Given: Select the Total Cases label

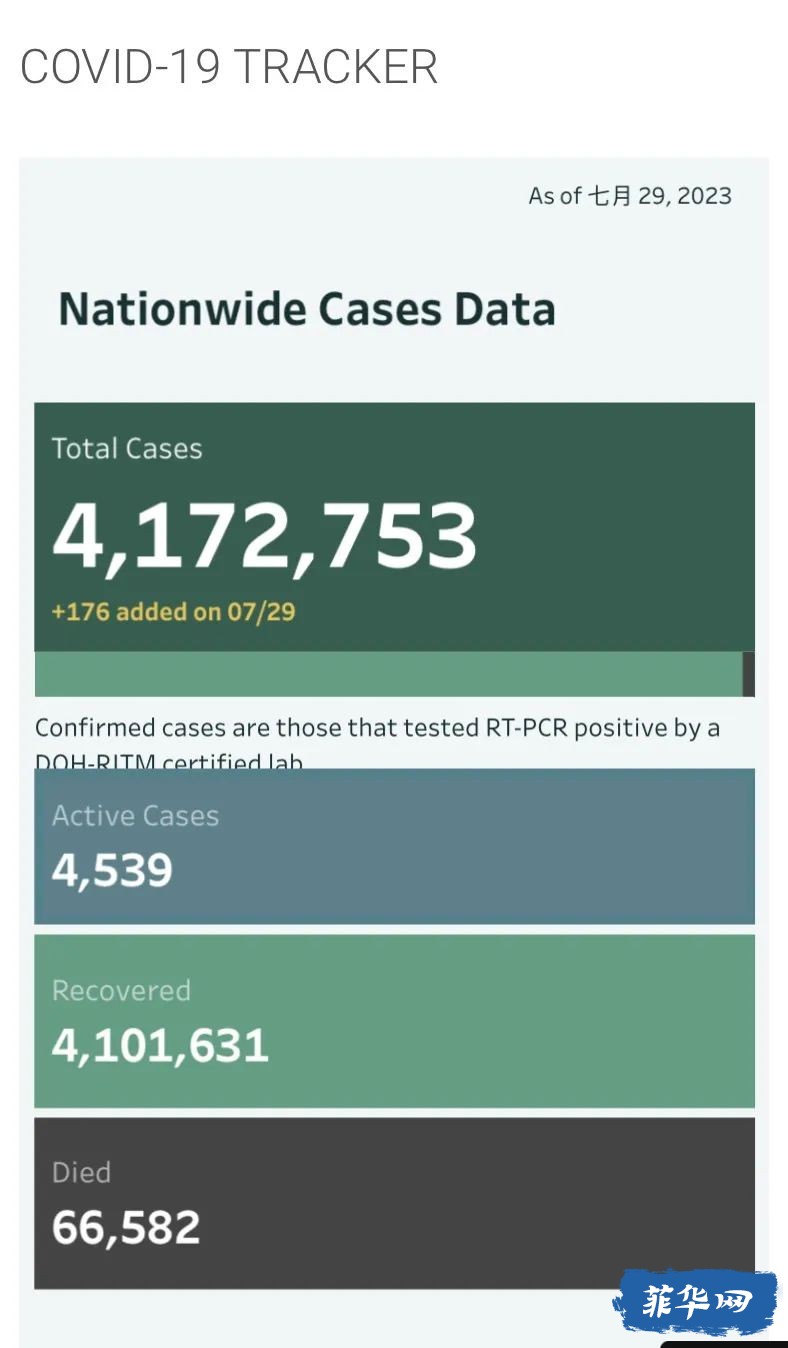Looking at the screenshot, I should coord(127,448).
